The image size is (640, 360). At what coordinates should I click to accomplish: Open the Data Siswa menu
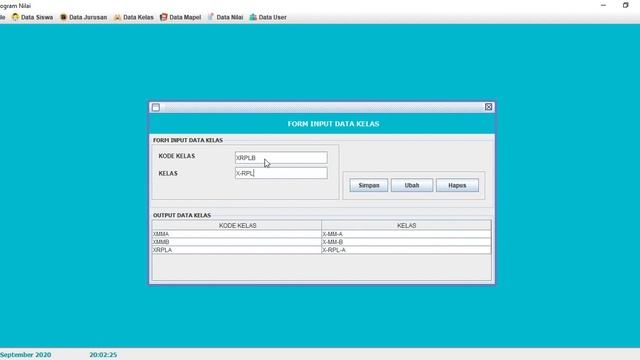(33, 17)
